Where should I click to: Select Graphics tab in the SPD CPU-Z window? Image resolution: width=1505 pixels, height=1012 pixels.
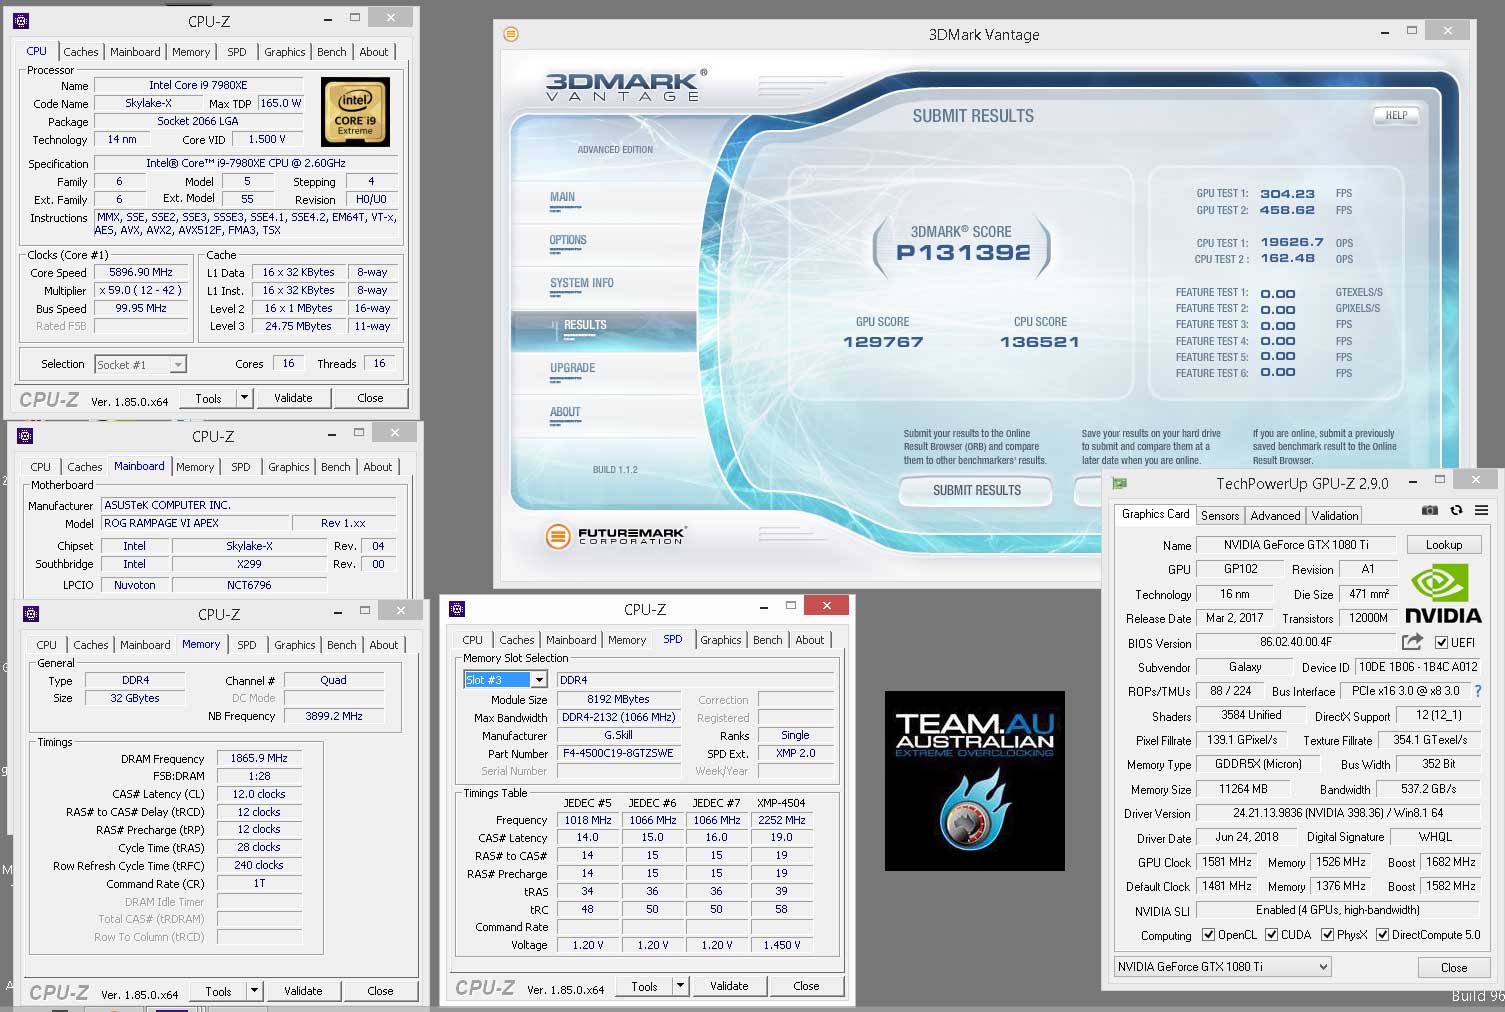[721, 640]
